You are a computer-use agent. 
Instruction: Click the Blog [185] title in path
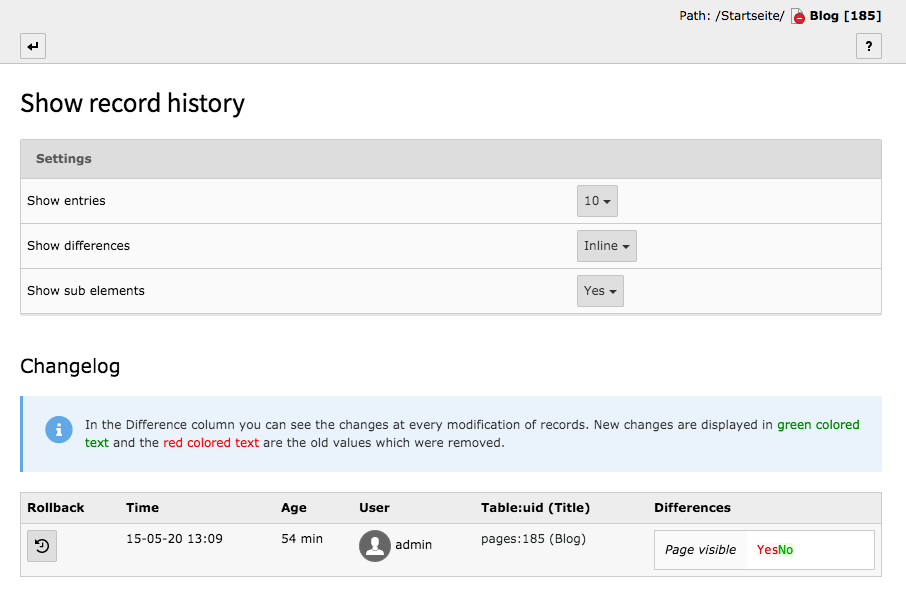pos(845,16)
